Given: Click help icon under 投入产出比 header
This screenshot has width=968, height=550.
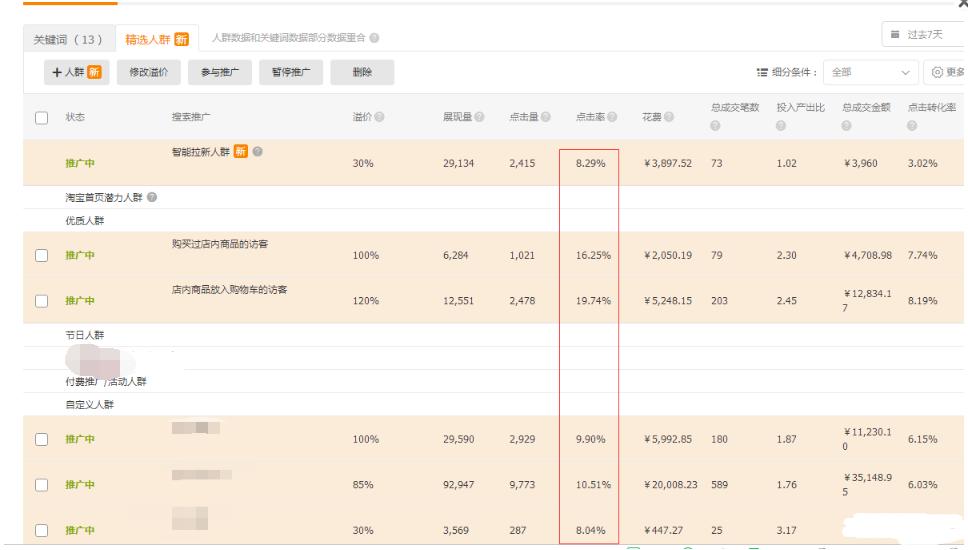Looking at the screenshot, I should 781,125.
